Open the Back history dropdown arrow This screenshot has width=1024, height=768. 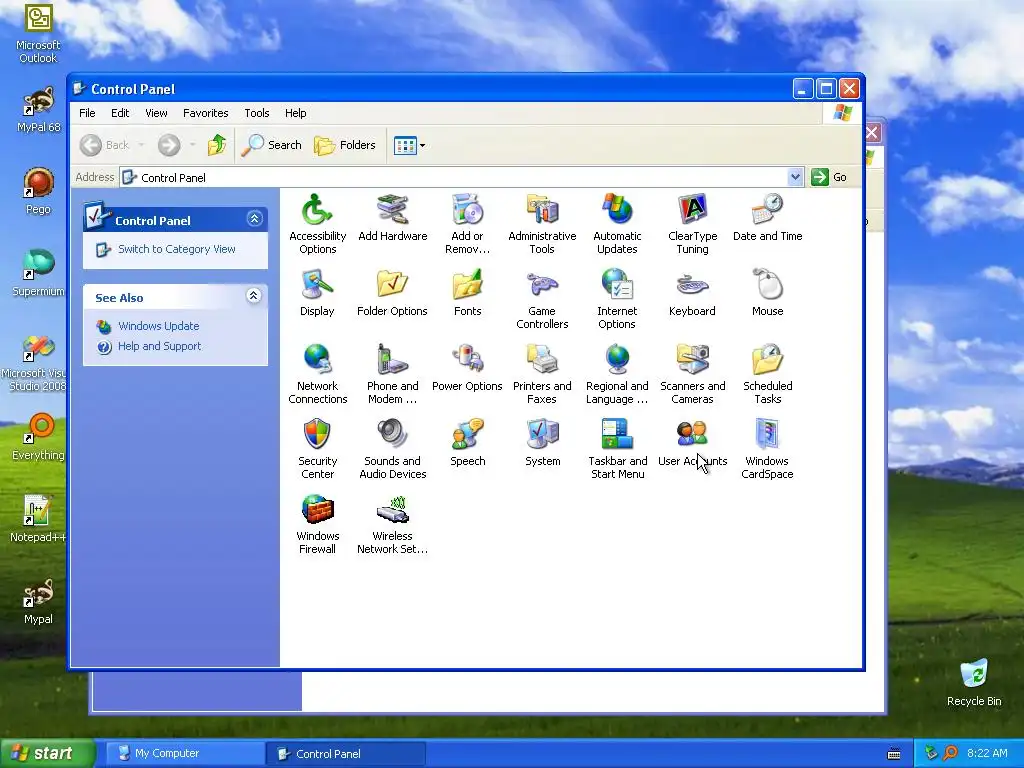pos(141,145)
